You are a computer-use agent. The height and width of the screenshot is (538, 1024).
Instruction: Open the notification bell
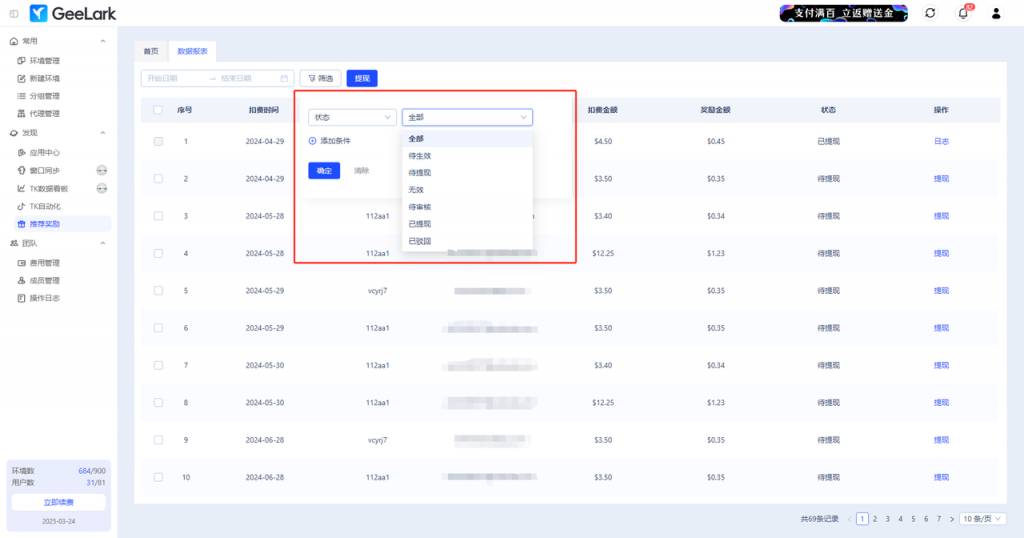(963, 13)
